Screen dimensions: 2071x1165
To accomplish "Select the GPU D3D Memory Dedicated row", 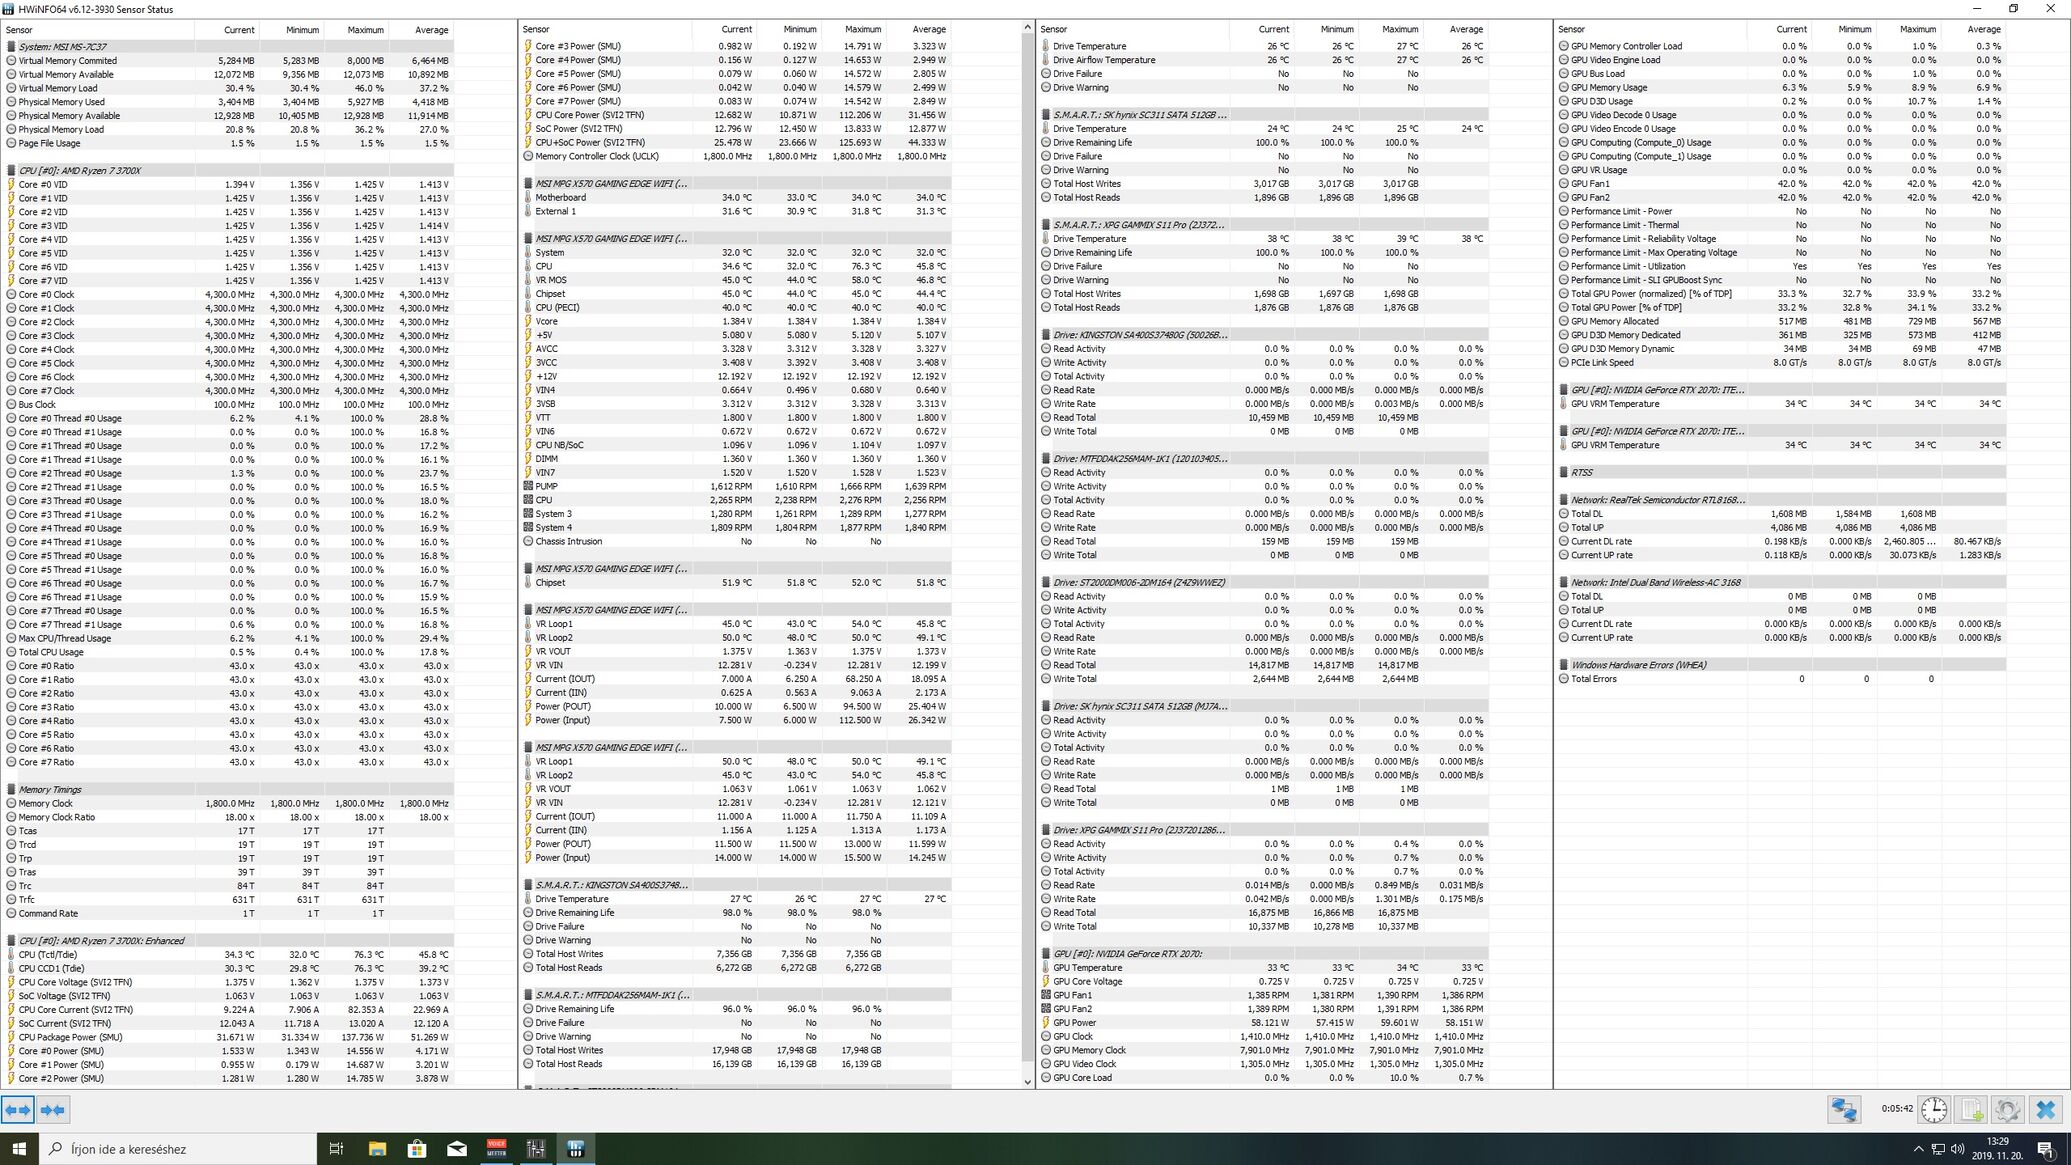I will click(1781, 335).
